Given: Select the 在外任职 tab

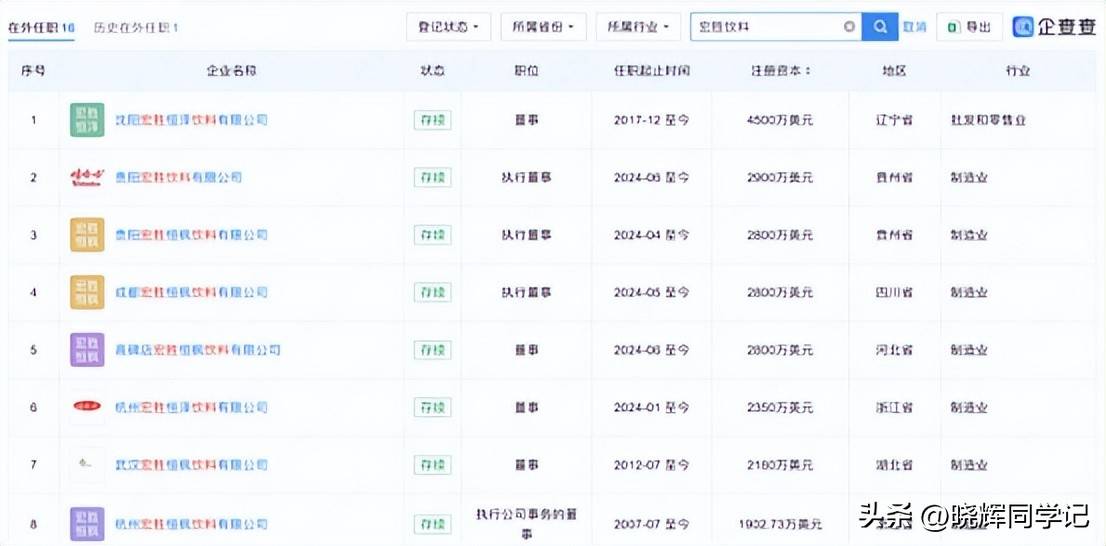Looking at the screenshot, I should [41, 28].
